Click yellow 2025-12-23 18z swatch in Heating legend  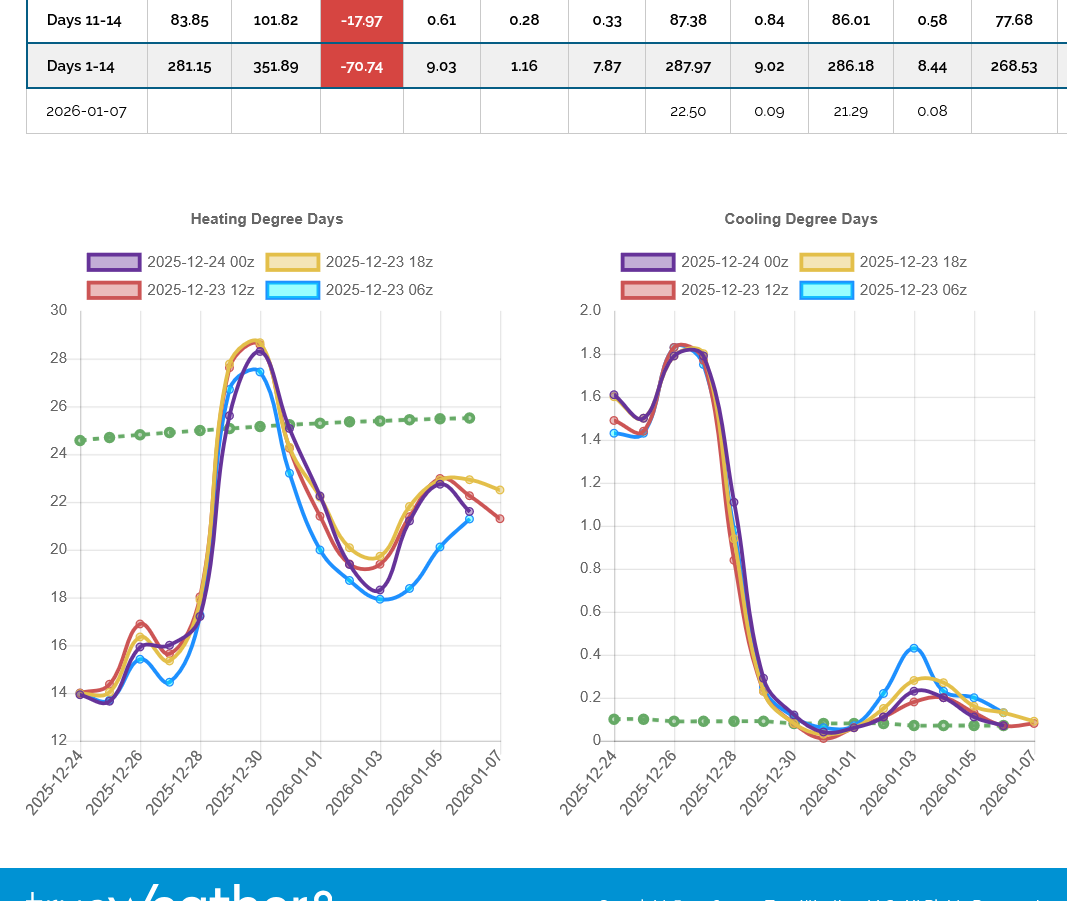coord(292,262)
